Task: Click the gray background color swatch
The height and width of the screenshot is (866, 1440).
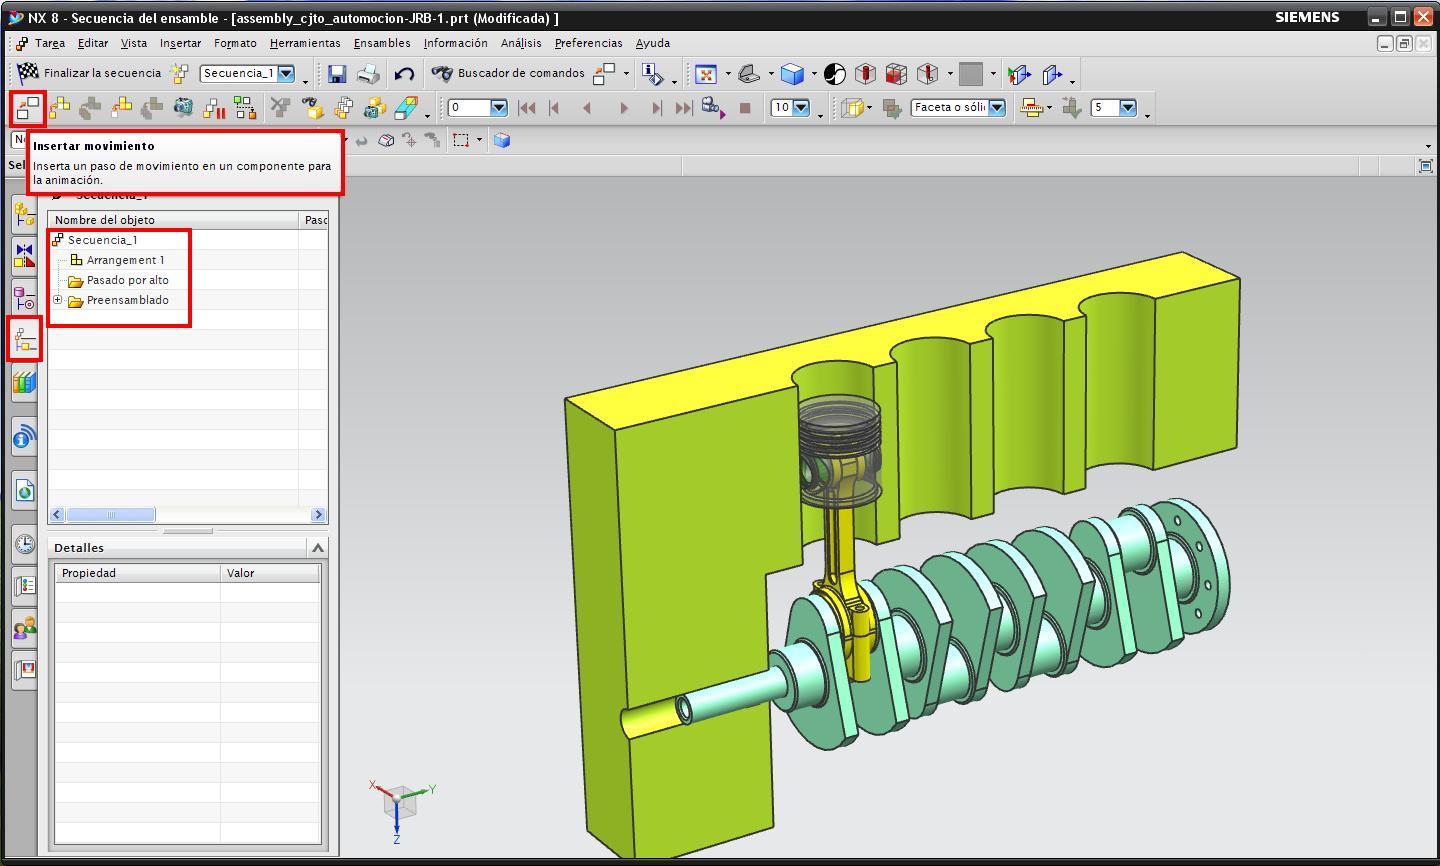Action: (971, 74)
